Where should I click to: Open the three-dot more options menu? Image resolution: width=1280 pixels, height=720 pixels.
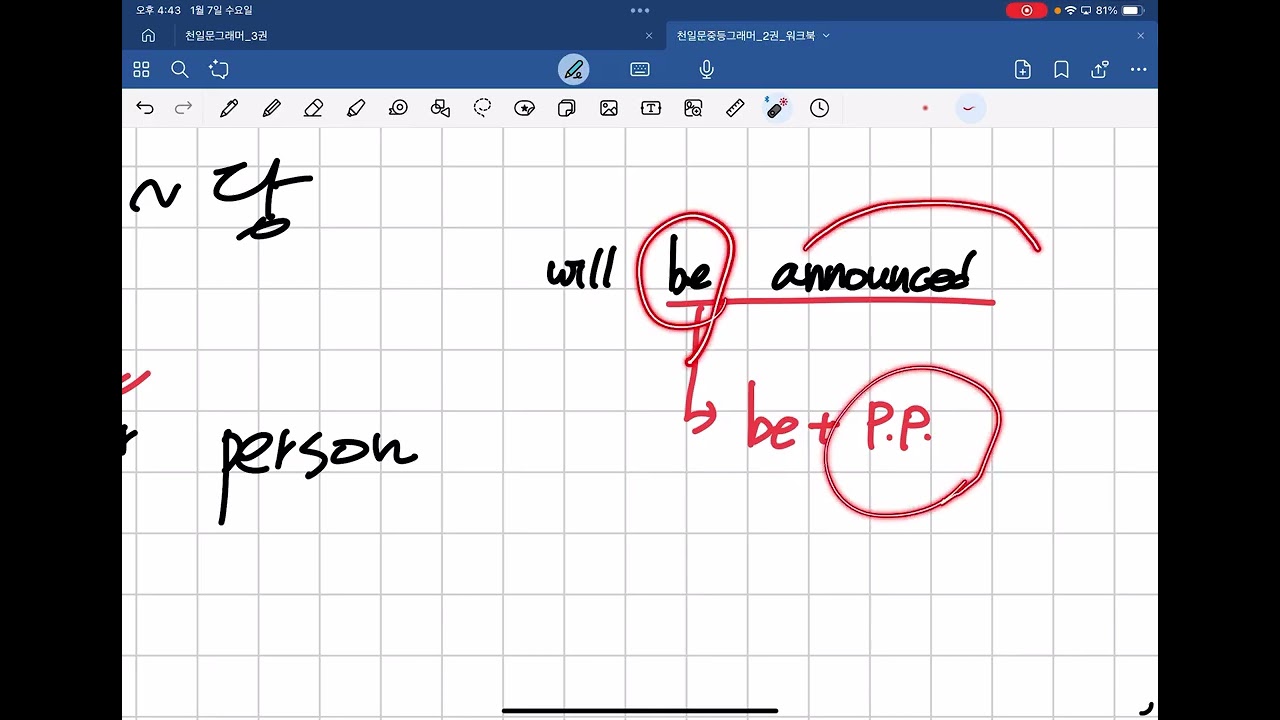coord(1138,70)
